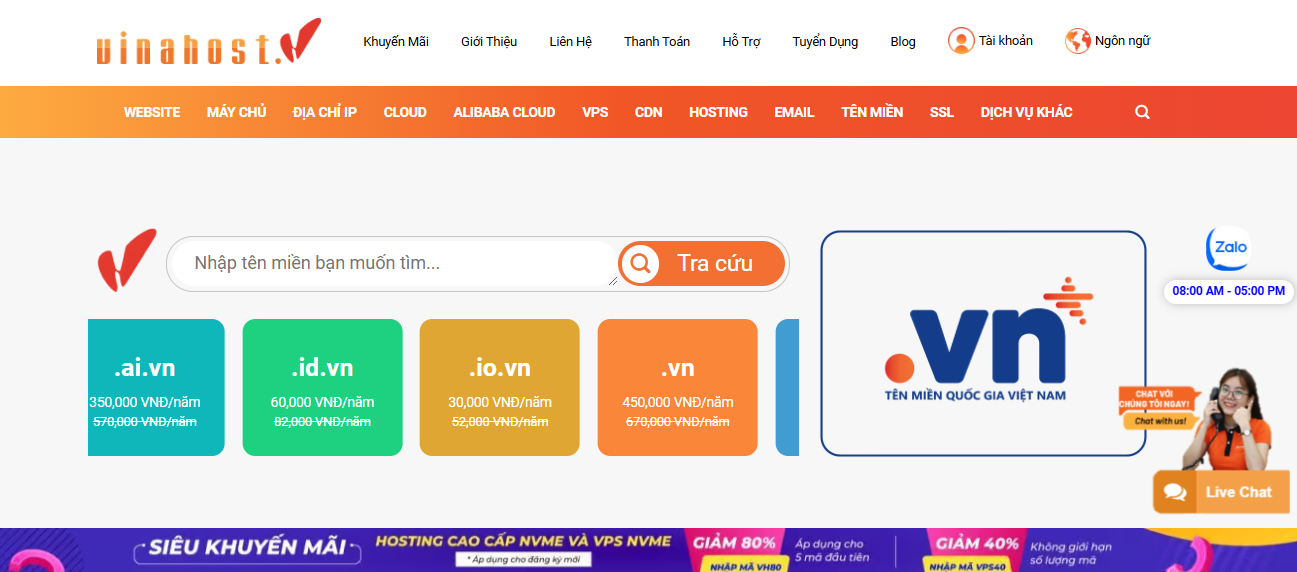Open Thanh Toán menu item
Viewport: 1297px width, 572px height.
[x=657, y=42]
